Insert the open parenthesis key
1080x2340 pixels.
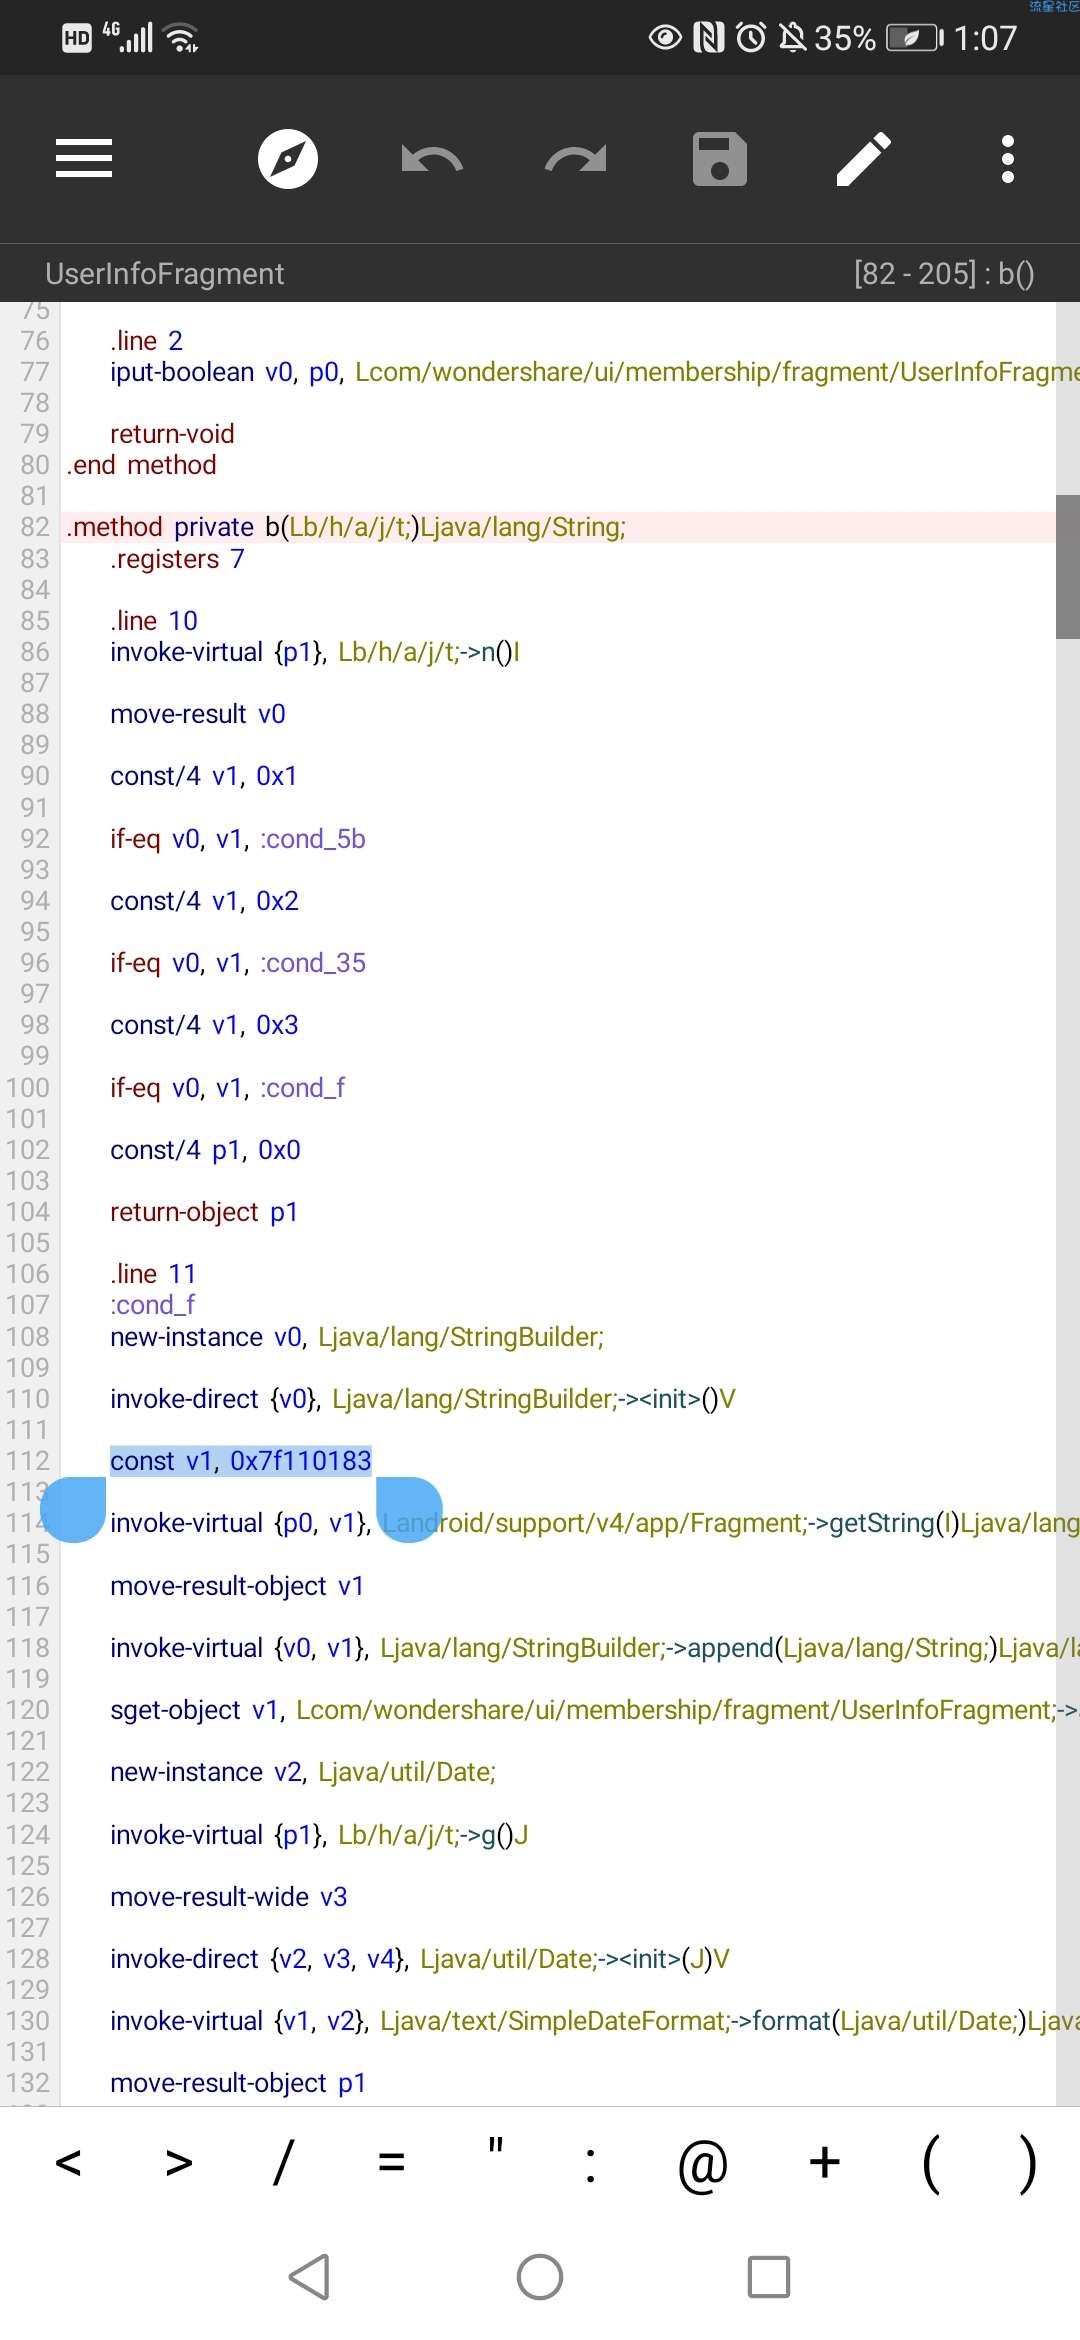(x=931, y=2164)
